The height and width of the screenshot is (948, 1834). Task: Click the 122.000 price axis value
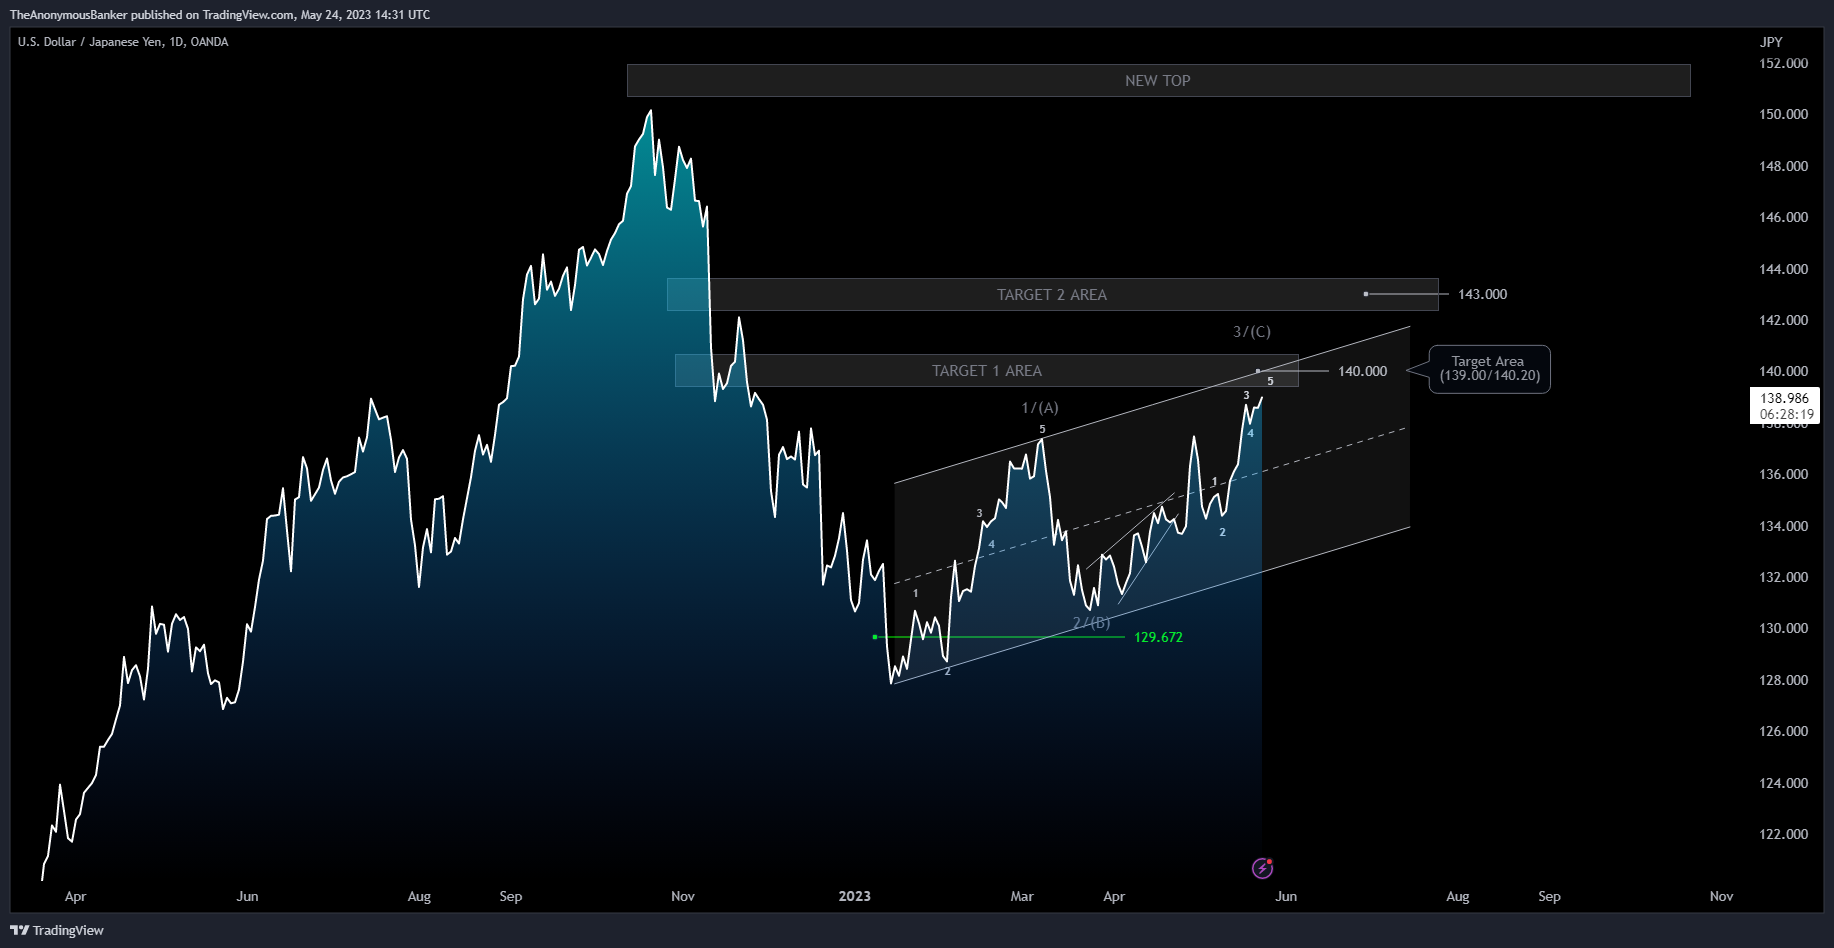click(x=1784, y=834)
